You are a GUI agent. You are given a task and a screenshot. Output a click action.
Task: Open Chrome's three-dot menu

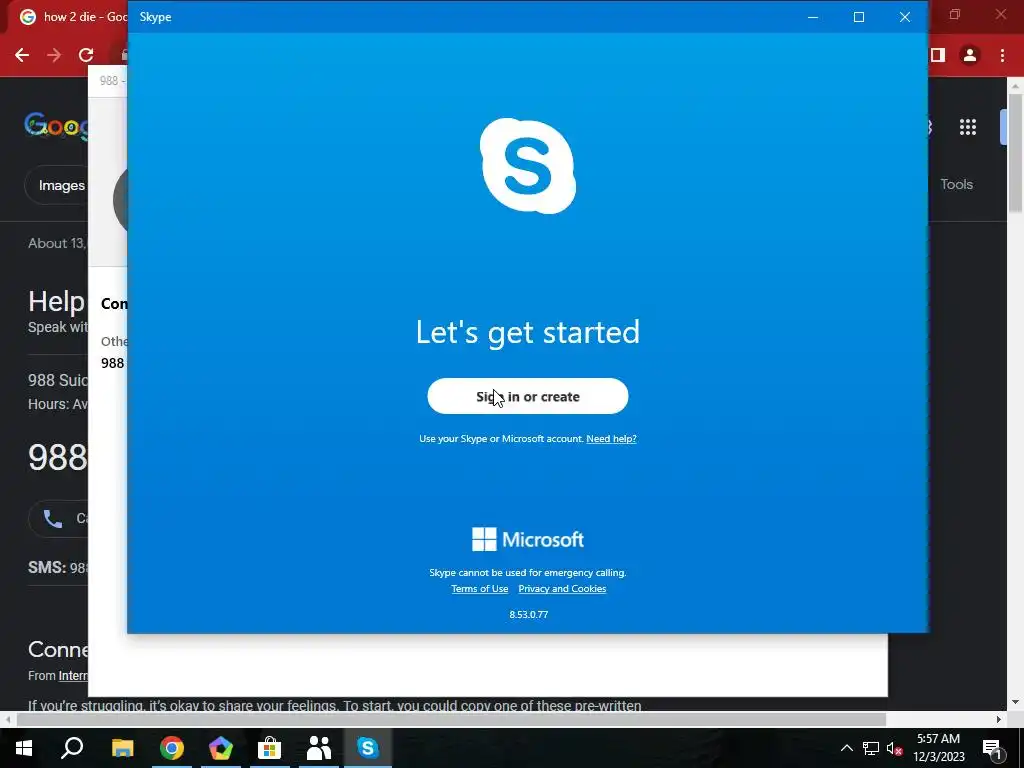point(1002,56)
